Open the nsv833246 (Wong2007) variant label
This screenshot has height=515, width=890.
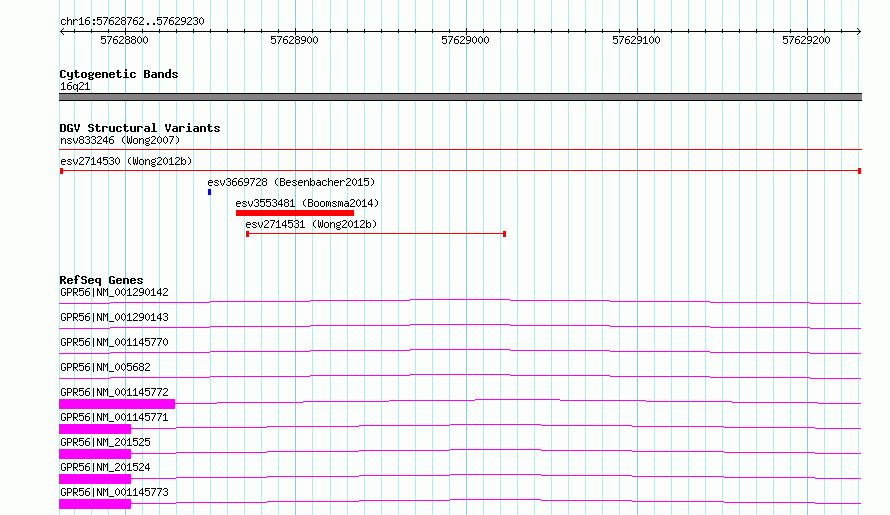[x=120, y=141]
